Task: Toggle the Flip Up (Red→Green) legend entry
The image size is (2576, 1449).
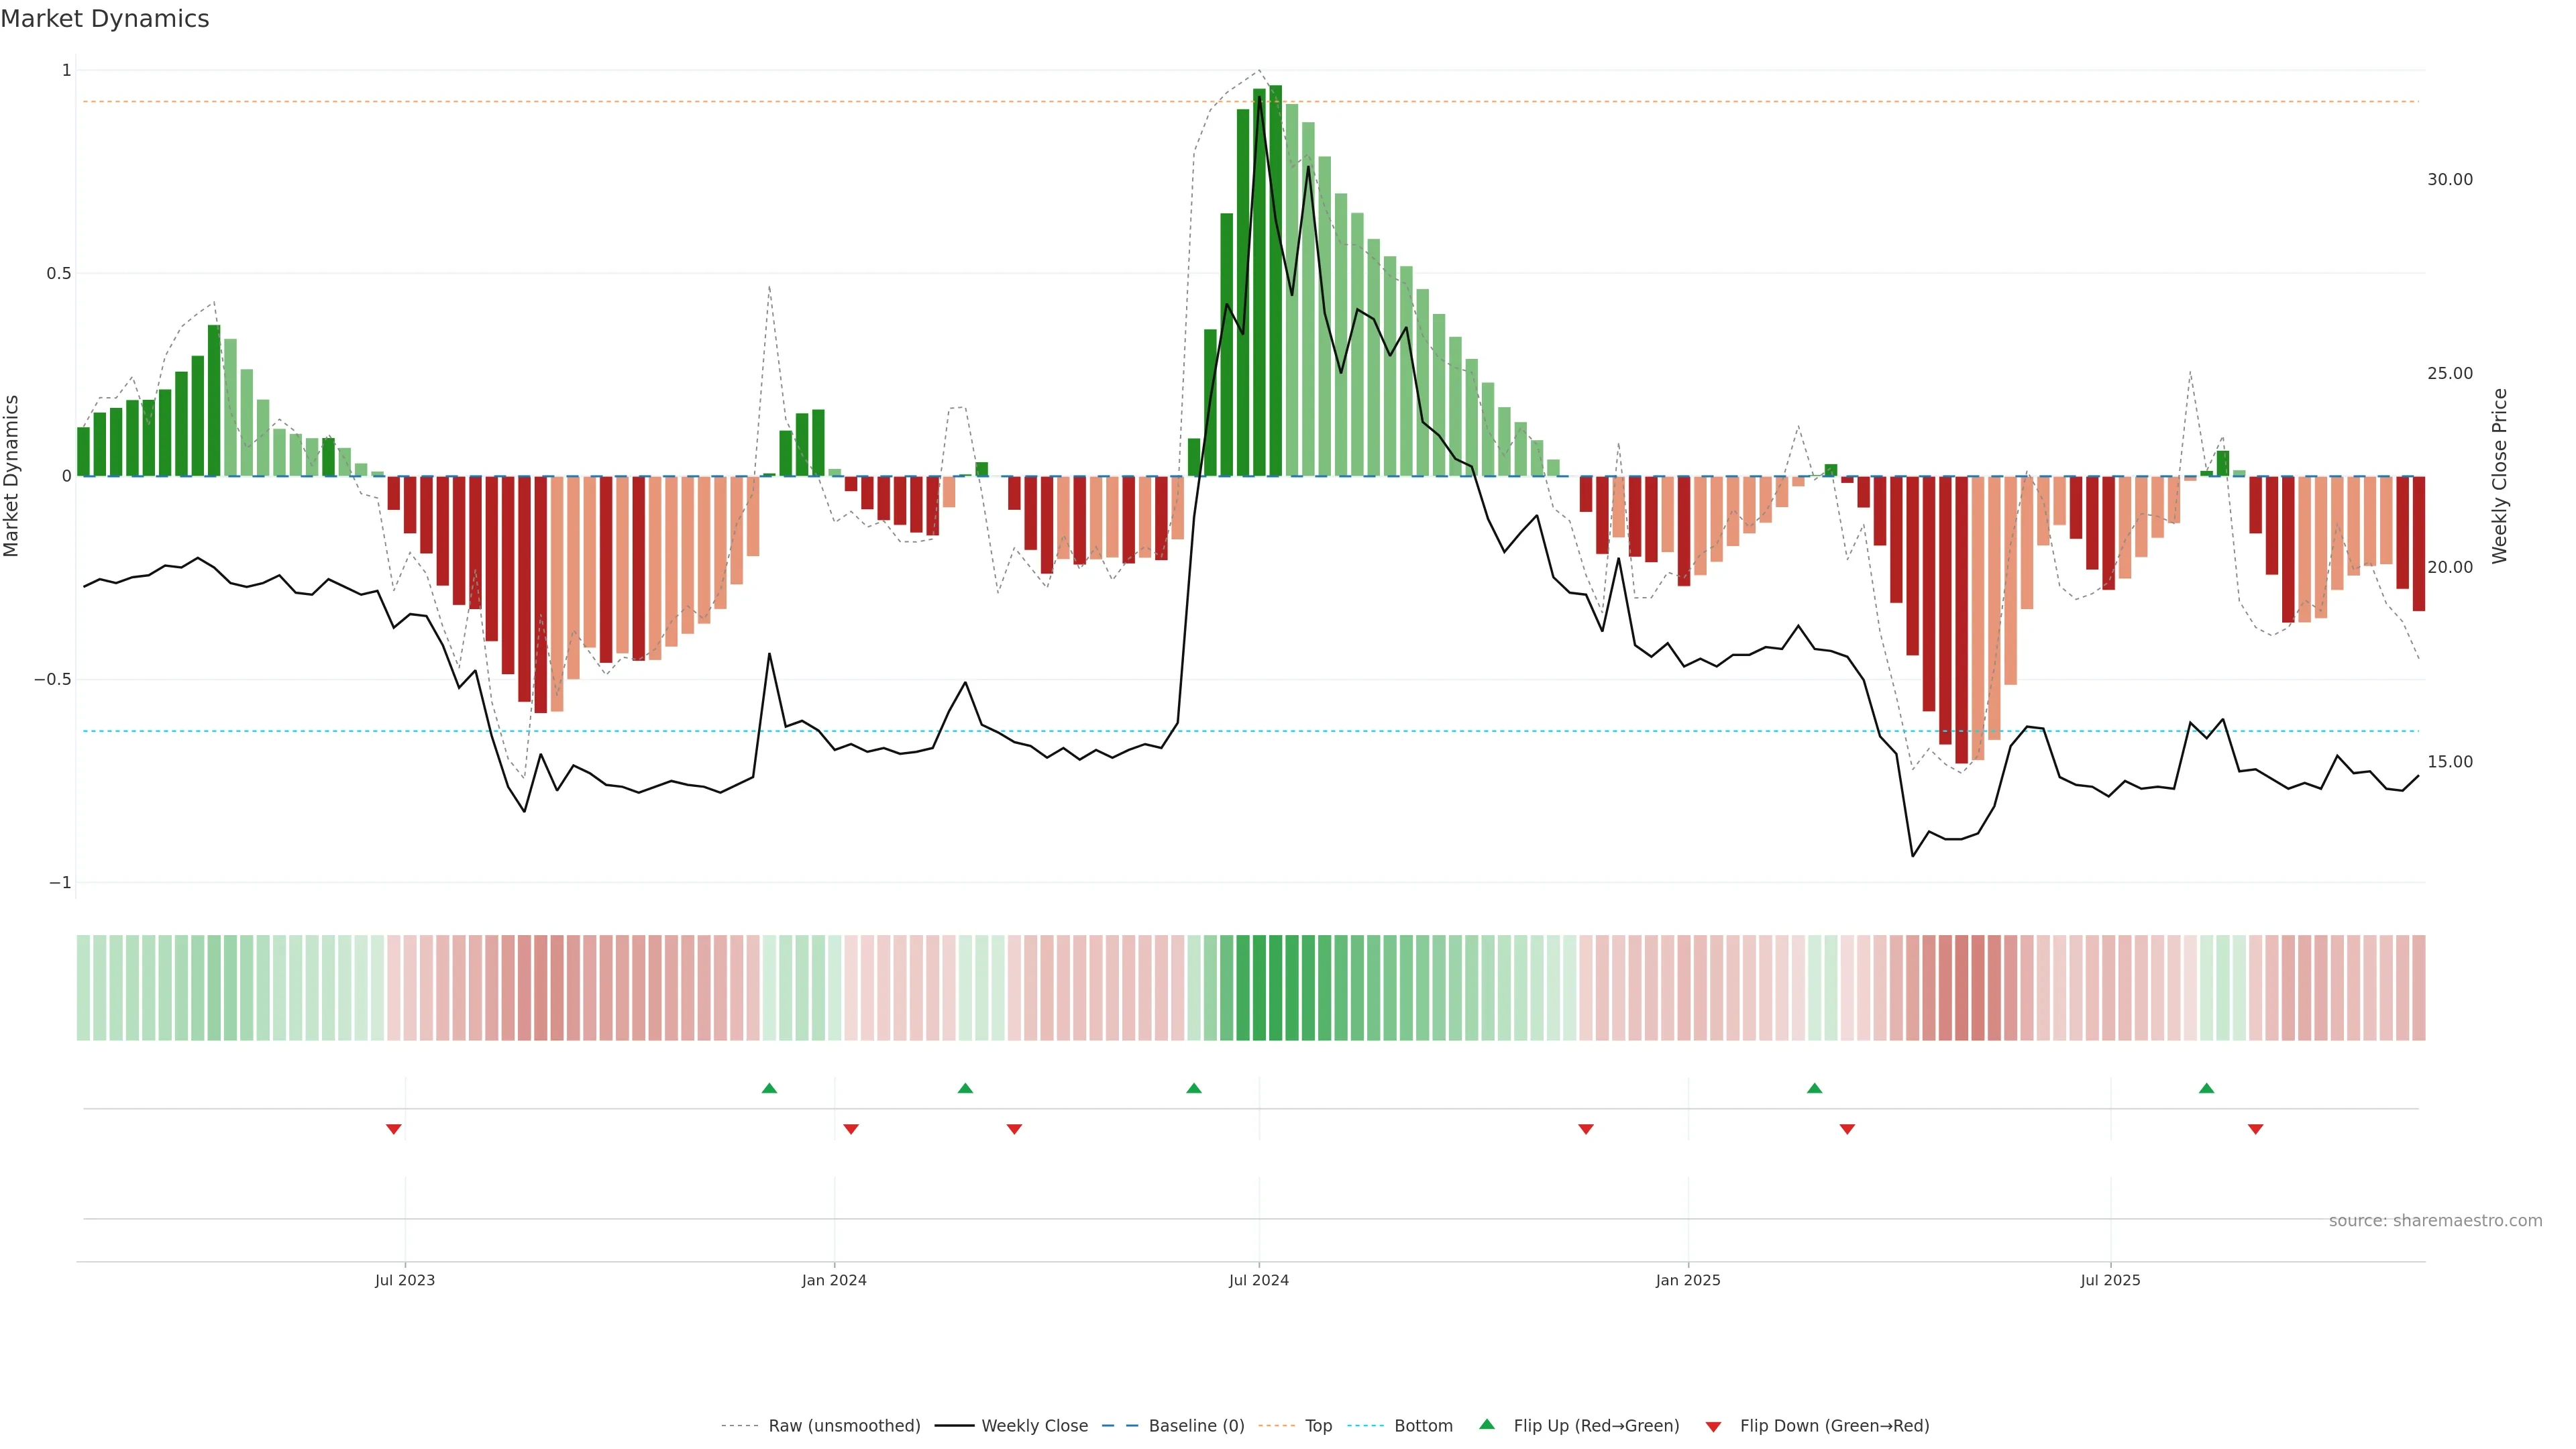Action: [x=1596, y=1426]
